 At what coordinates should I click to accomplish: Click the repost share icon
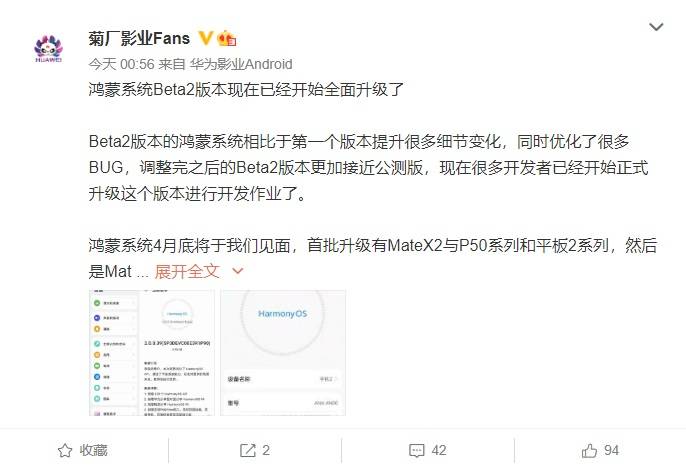pyautogui.click(x=248, y=450)
